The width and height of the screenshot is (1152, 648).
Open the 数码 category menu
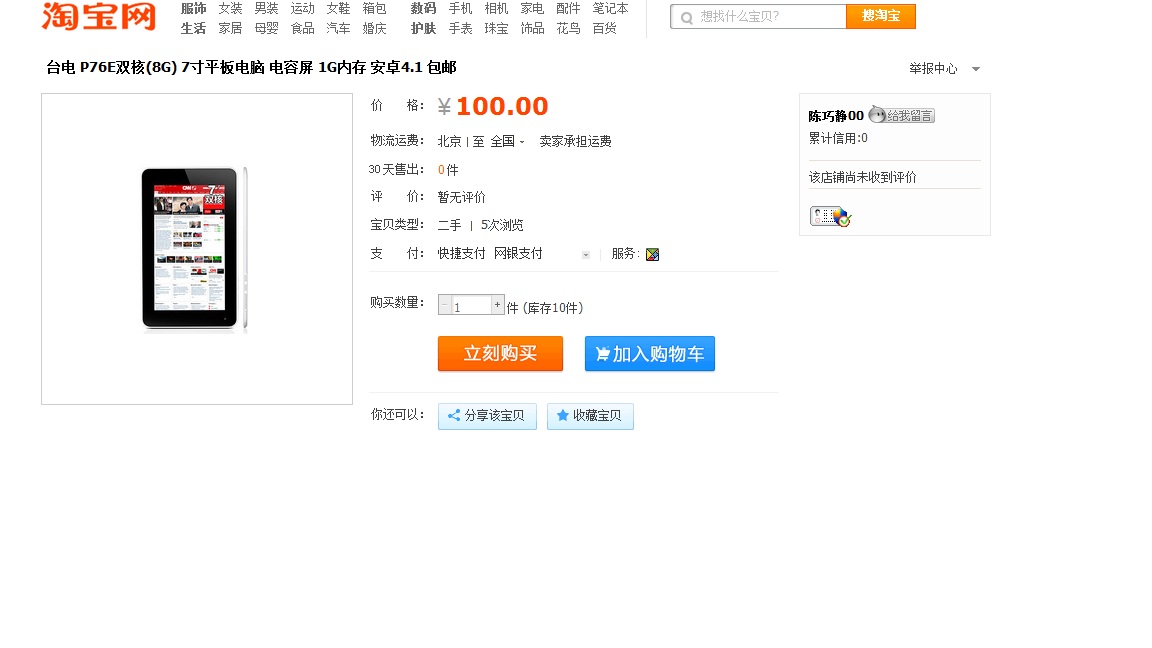coord(423,8)
